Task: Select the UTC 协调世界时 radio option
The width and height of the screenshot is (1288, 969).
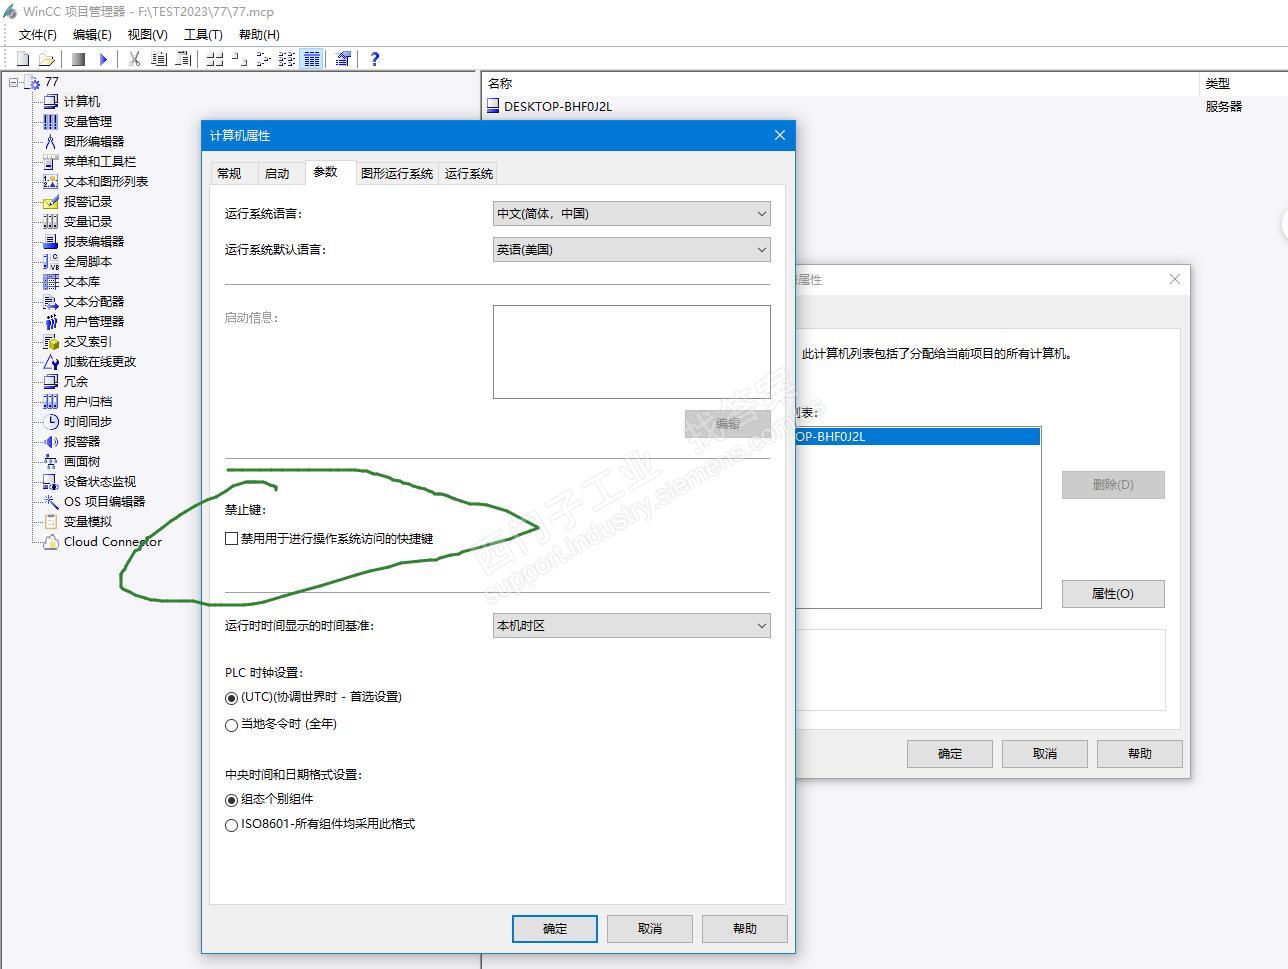Action: (232, 698)
